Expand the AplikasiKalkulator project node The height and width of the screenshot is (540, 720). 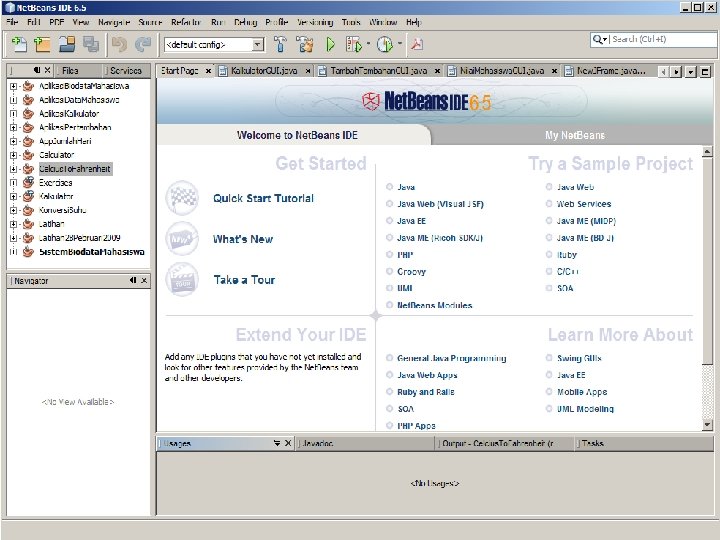tap(13, 113)
